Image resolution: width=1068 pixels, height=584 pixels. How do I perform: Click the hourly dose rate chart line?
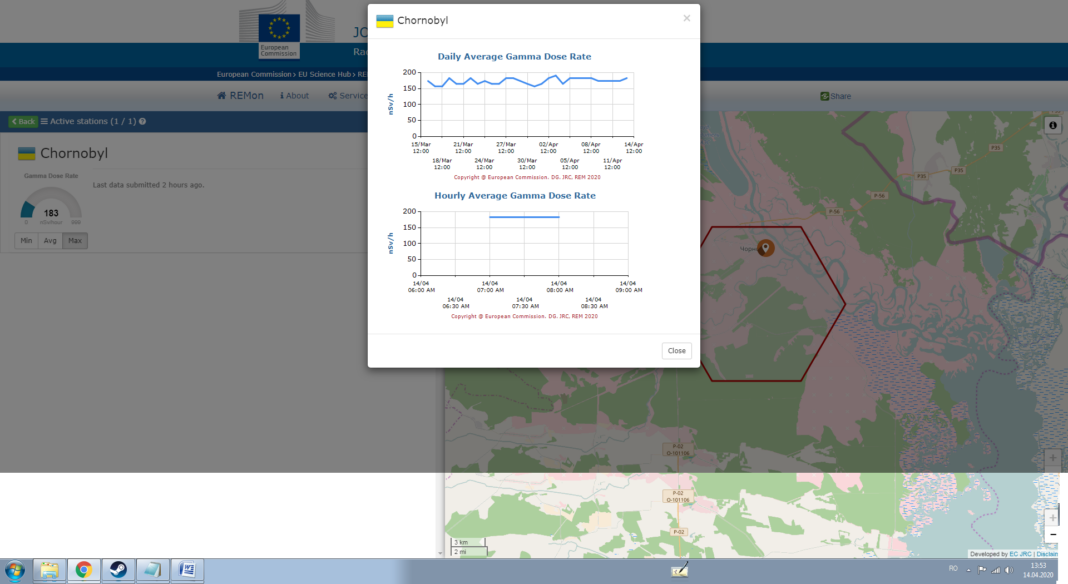[x=524, y=217]
